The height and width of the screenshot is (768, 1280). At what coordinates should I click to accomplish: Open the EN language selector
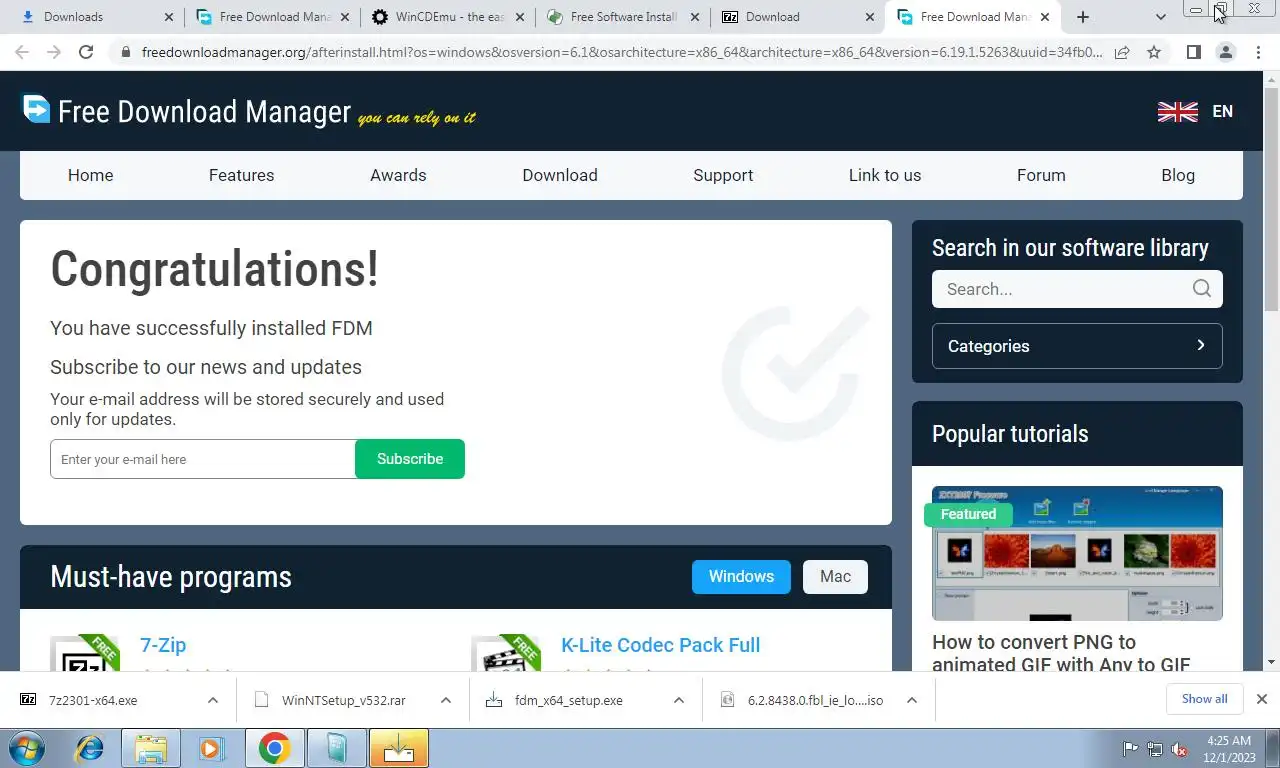tap(1222, 112)
